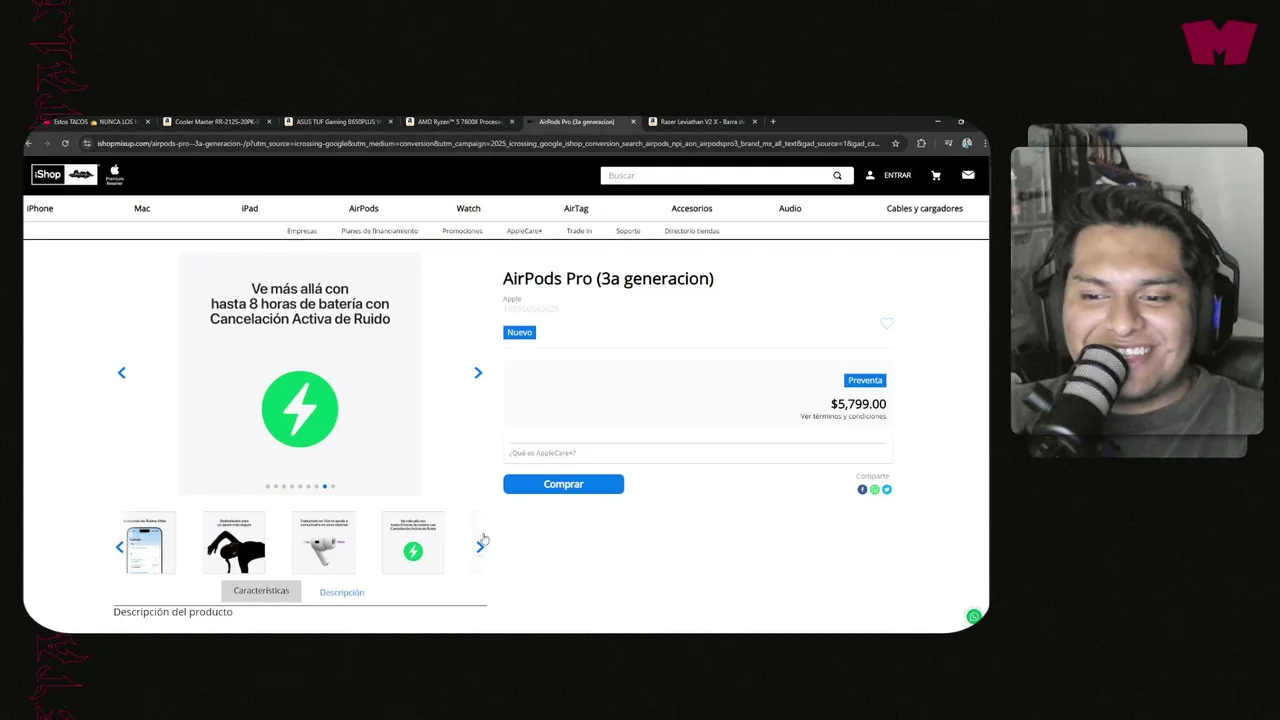
Task: Click the blue Comprar button
Action: point(563,484)
